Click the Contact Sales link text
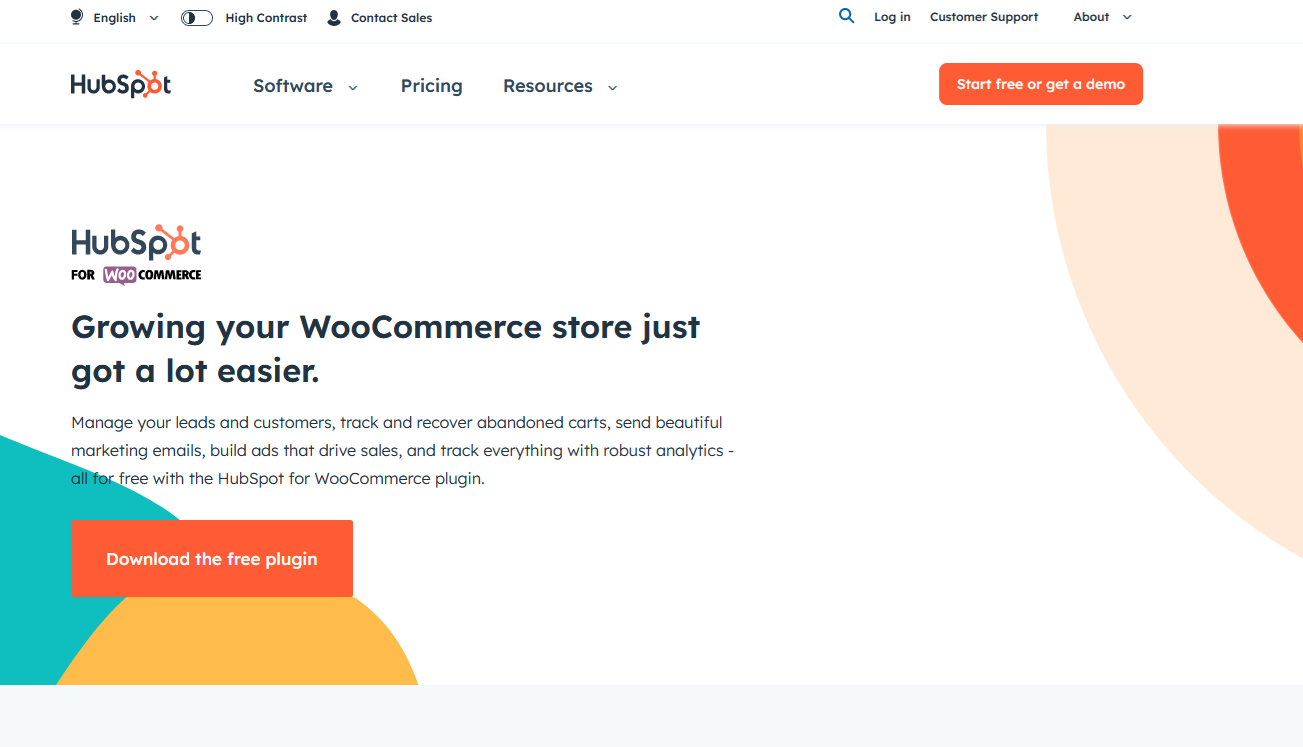The width and height of the screenshot is (1303, 747). coord(391,18)
